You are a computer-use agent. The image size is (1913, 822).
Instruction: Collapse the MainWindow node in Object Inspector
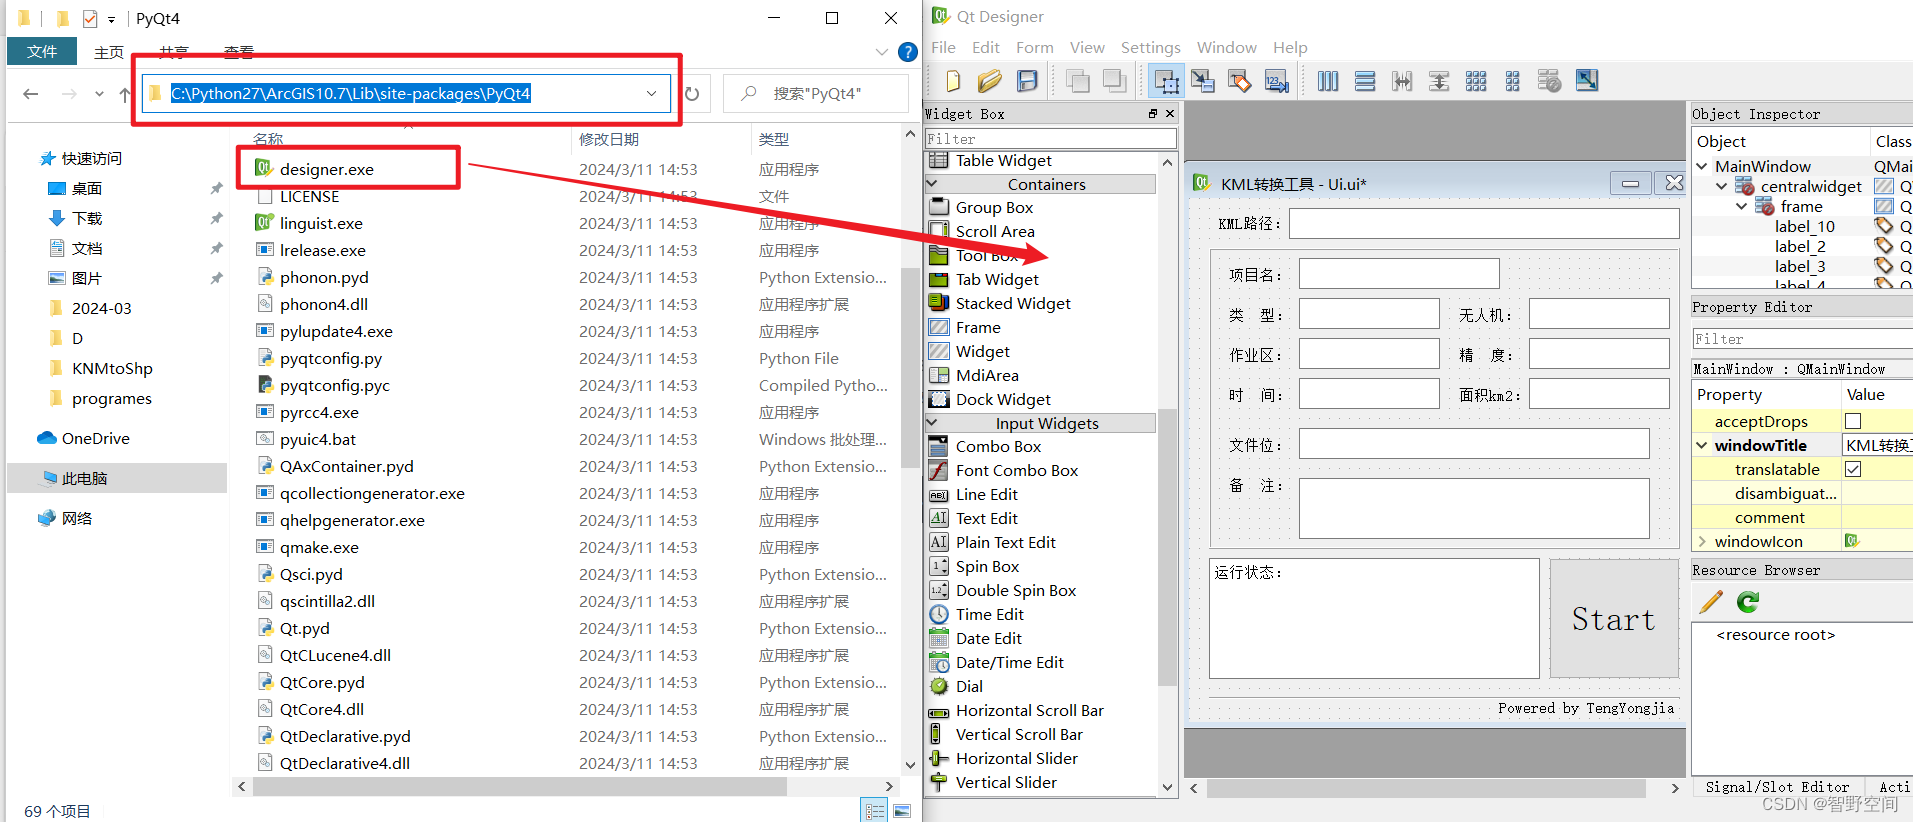[1702, 166]
